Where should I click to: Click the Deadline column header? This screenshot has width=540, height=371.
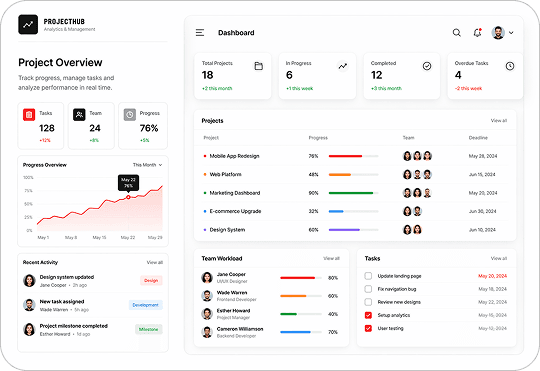[x=478, y=138]
